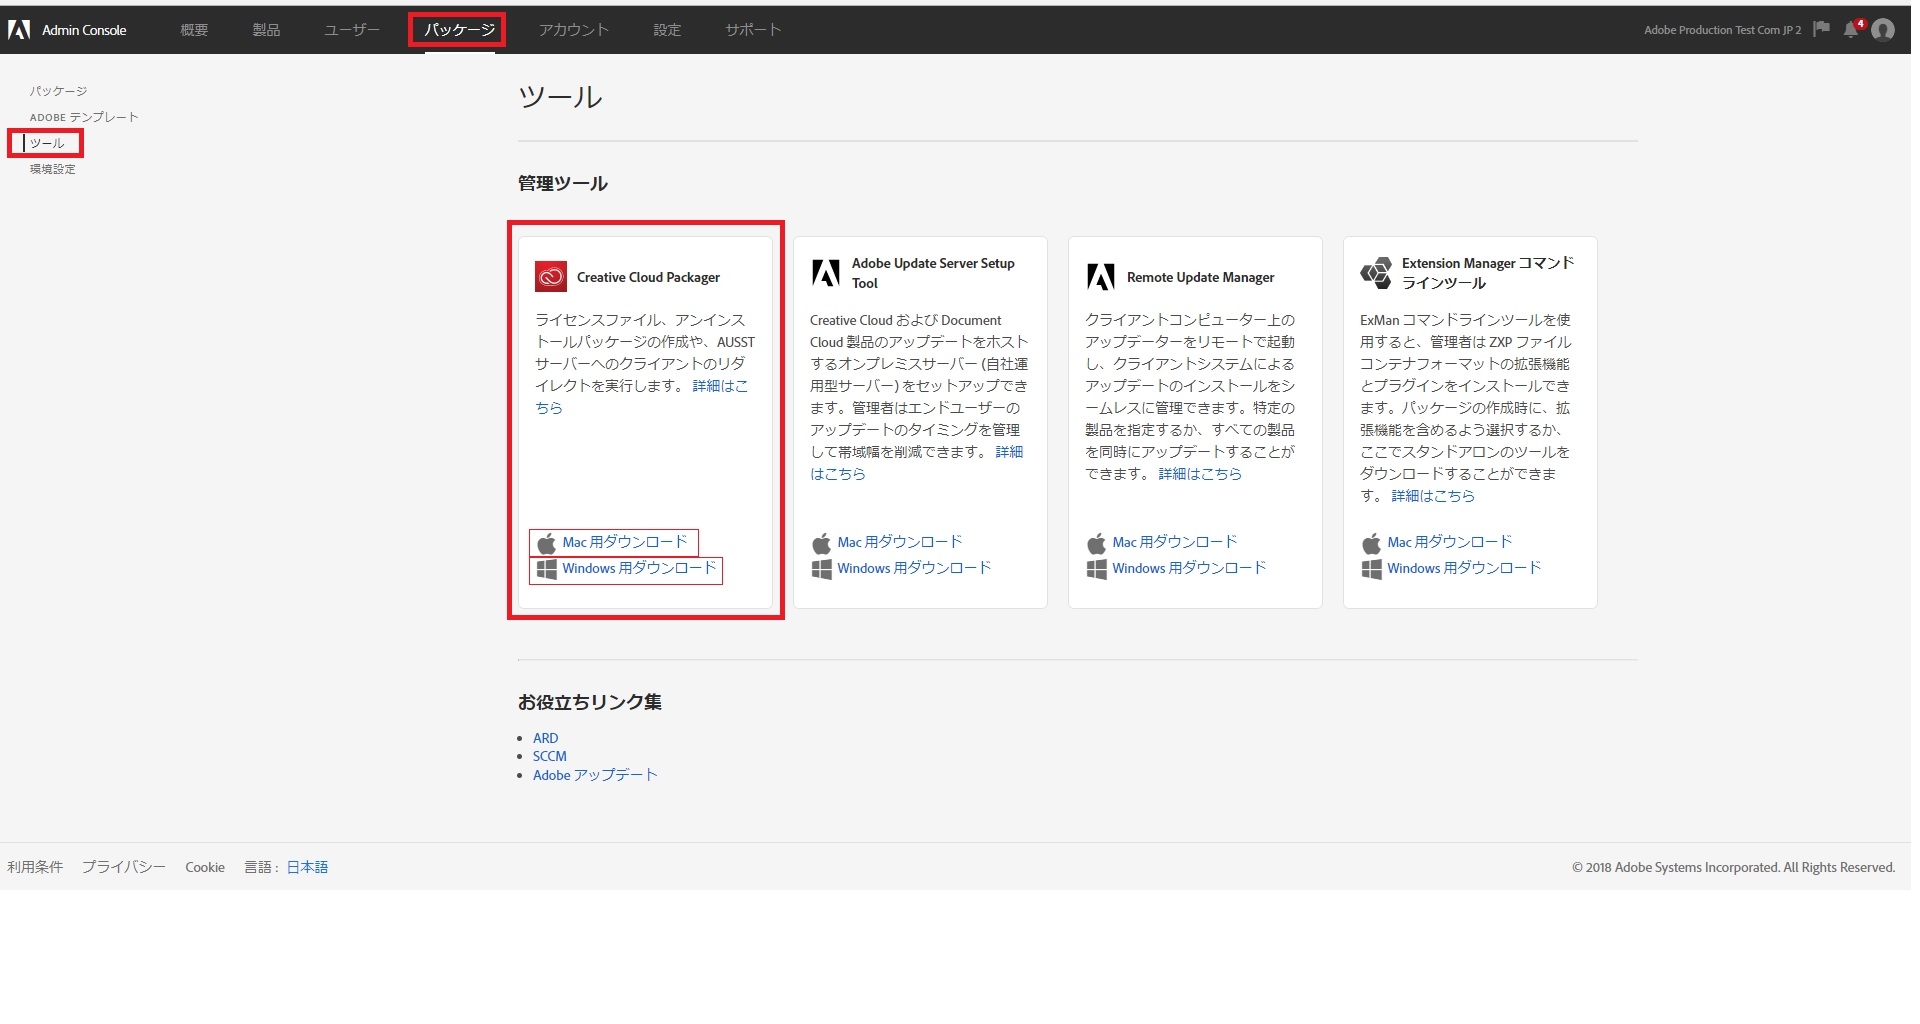Click the Adobe Update Server Setup Tool icon
1920x1024 pixels.
click(x=826, y=272)
